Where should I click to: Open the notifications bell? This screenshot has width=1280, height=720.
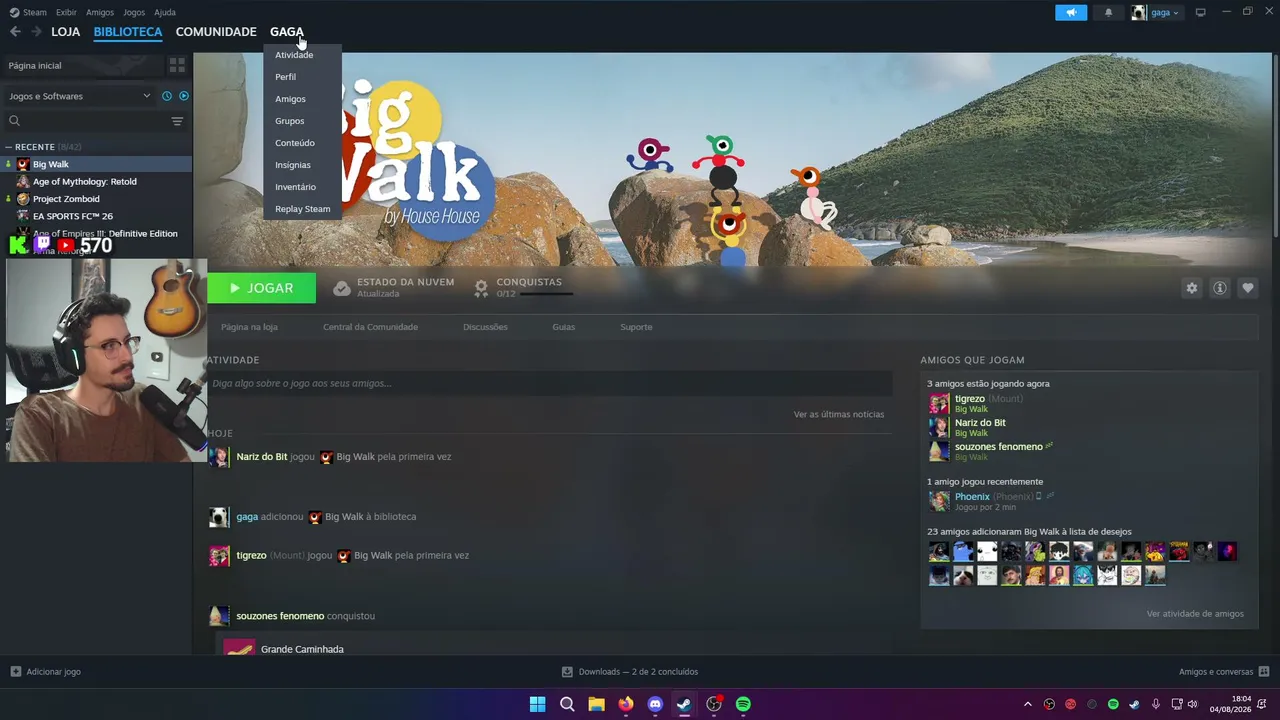1108,13
